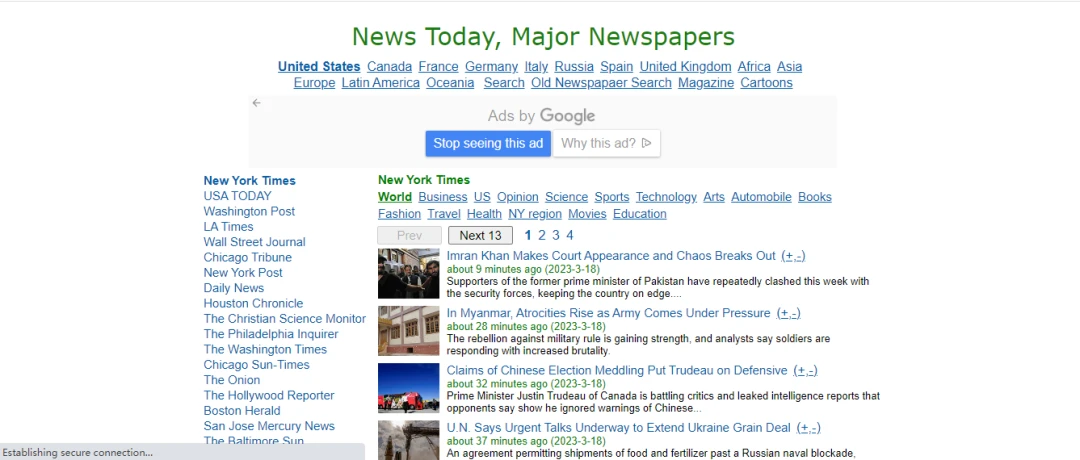Select the Opinion section tab
This screenshot has width=1080, height=460.
pyautogui.click(x=518, y=197)
